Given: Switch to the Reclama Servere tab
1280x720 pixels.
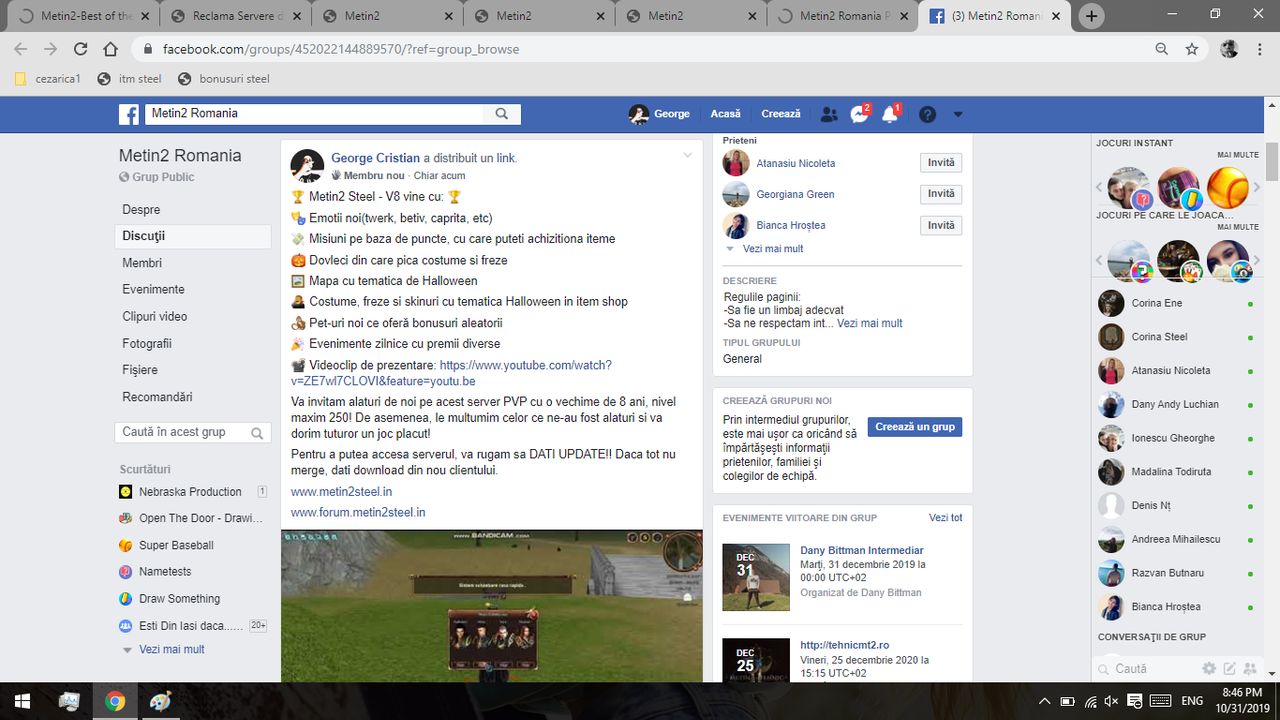Looking at the screenshot, I should pyautogui.click(x=235, y=16).
